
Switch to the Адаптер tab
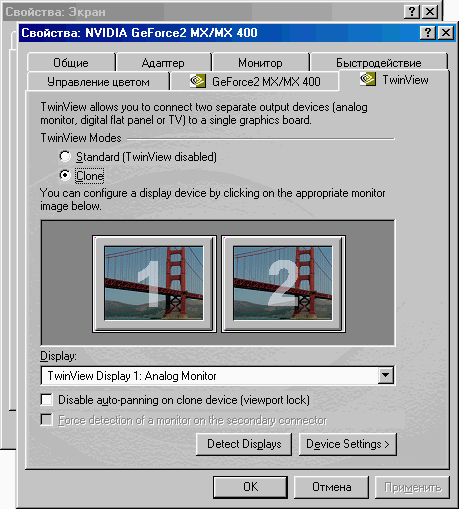[x=163, y=63]
